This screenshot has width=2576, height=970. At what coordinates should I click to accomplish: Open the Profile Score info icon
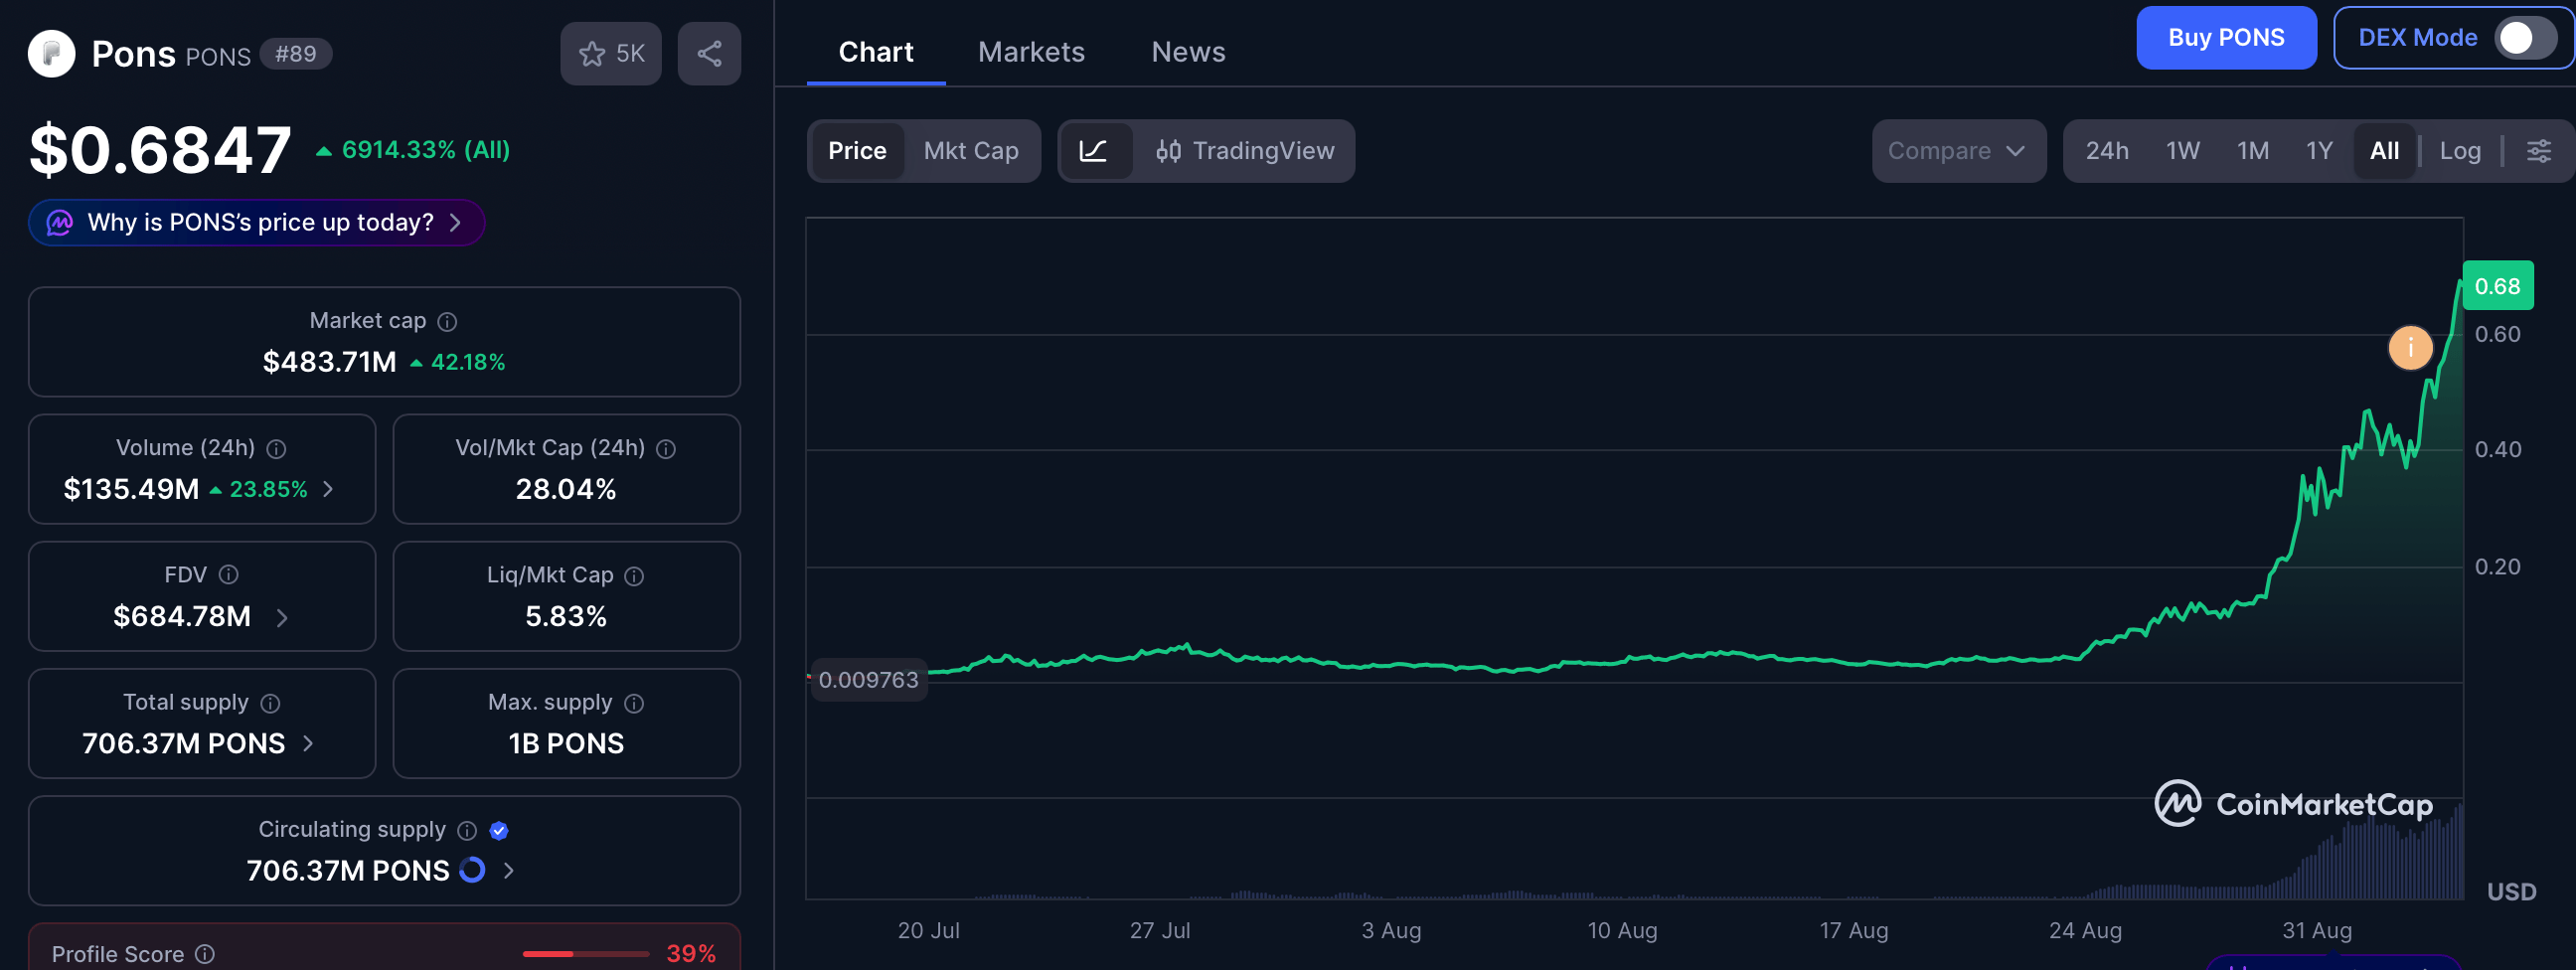[205, 954]
